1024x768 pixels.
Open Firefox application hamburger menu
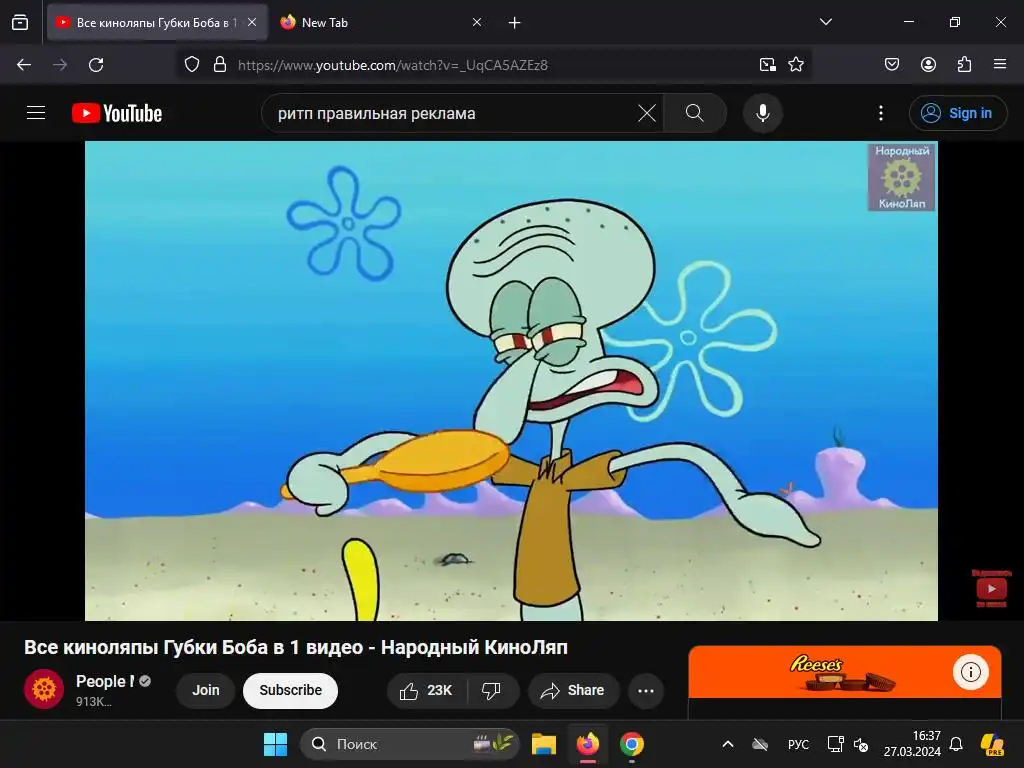(1000, 65)
